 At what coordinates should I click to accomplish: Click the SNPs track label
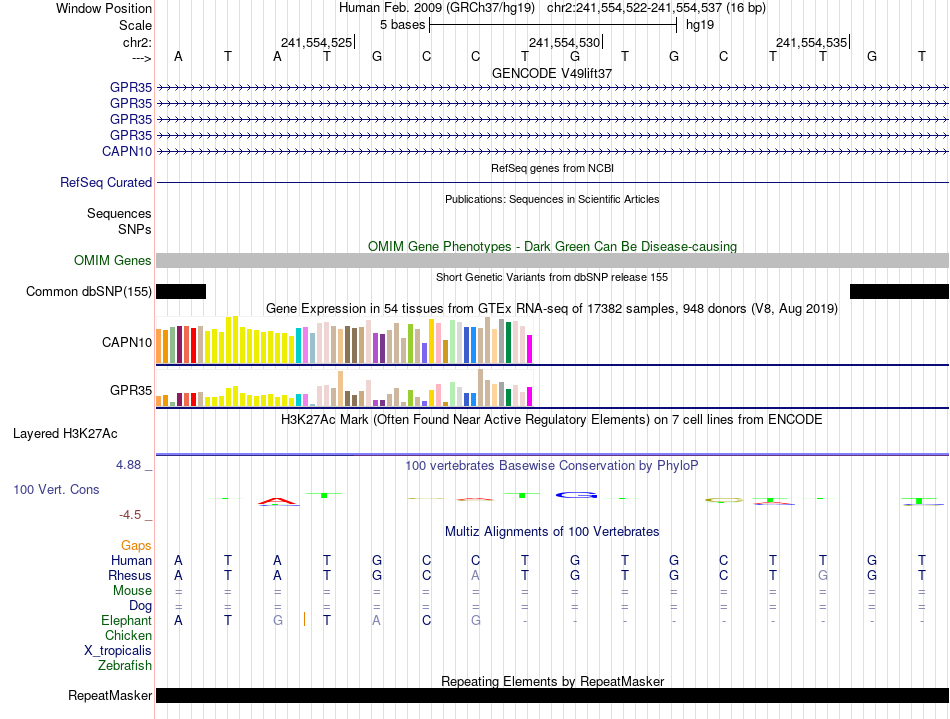[x=135, y=230]
